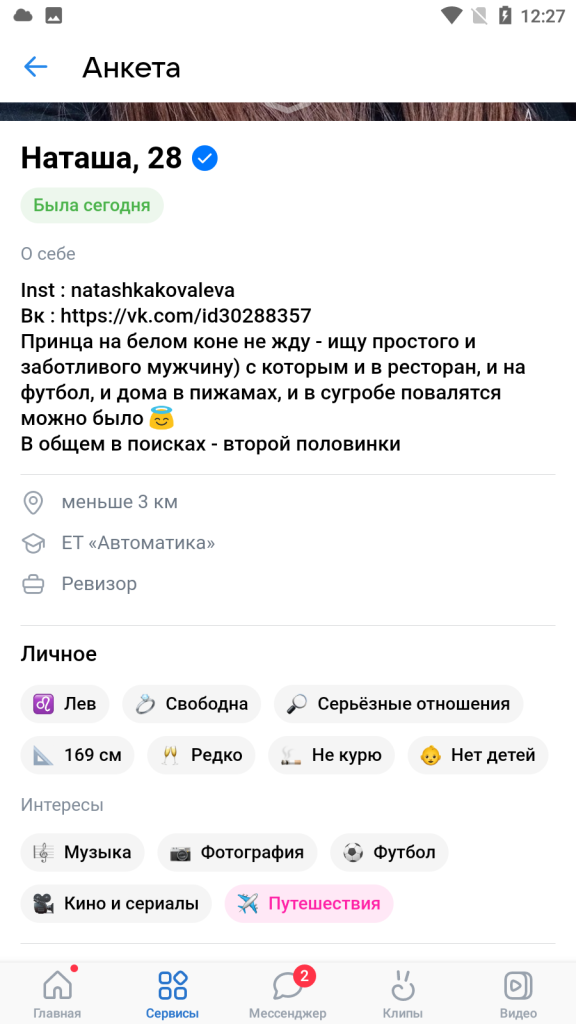576x1024 pixels.
Task: Tap the Серьёзные отношения chip
Action: [398, 704]
